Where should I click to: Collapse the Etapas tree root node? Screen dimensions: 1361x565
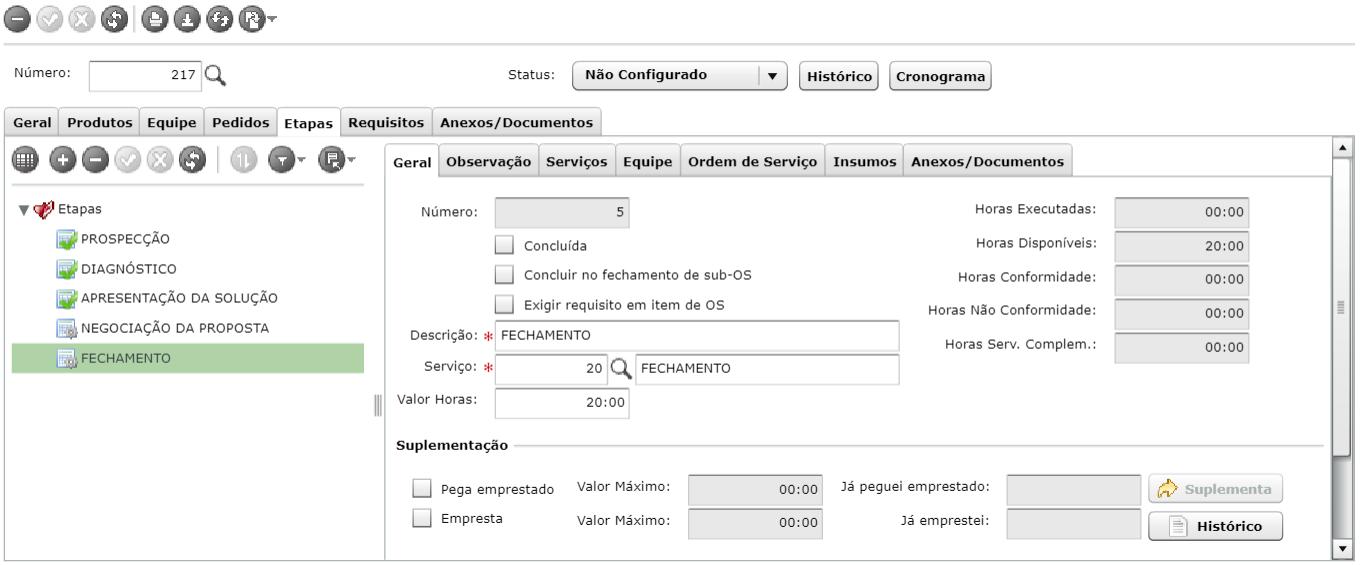tap(23, 210)
